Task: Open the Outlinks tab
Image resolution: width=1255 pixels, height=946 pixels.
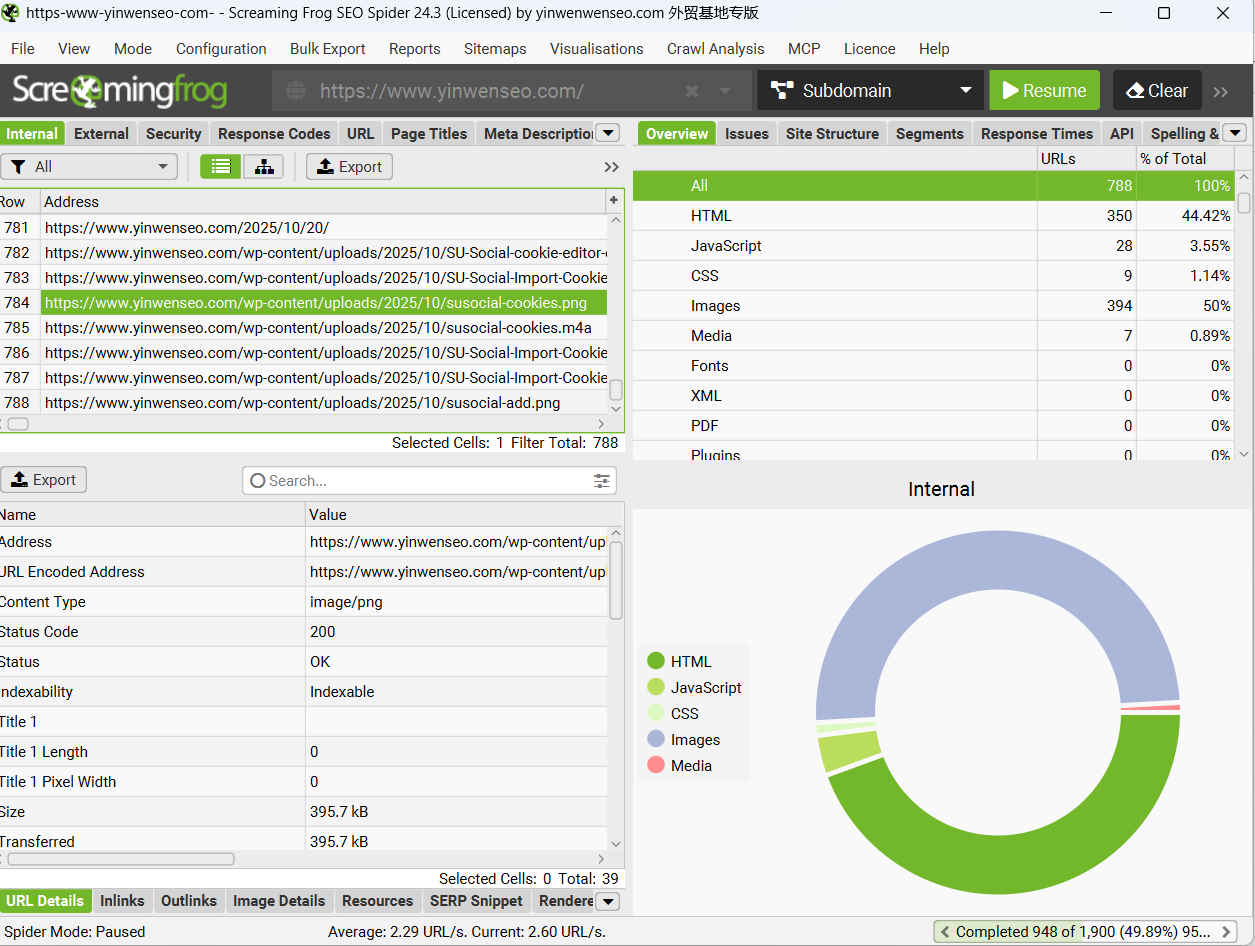Action: [x=189, y=901]
